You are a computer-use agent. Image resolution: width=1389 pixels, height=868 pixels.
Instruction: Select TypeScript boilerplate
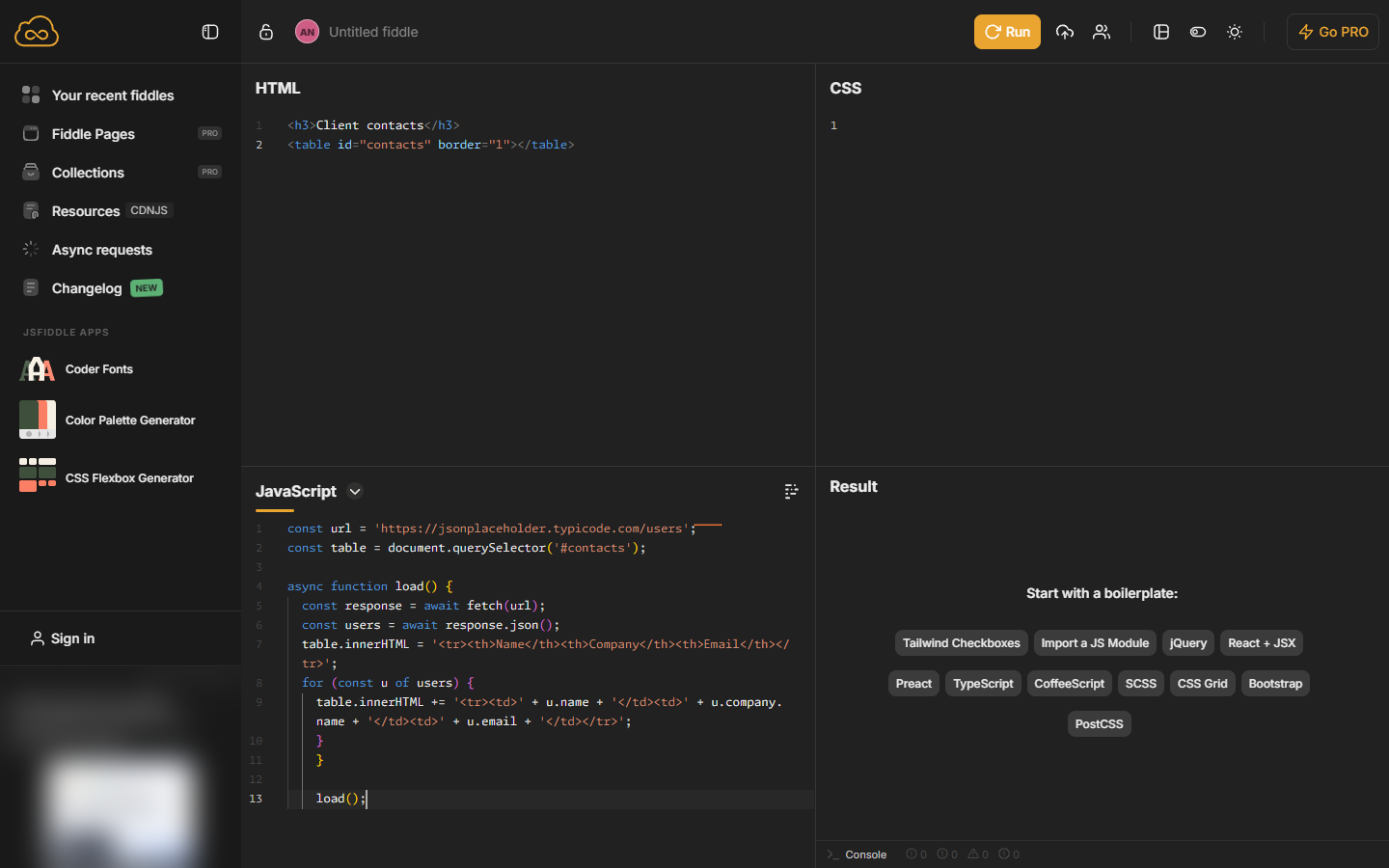point(983,683)
